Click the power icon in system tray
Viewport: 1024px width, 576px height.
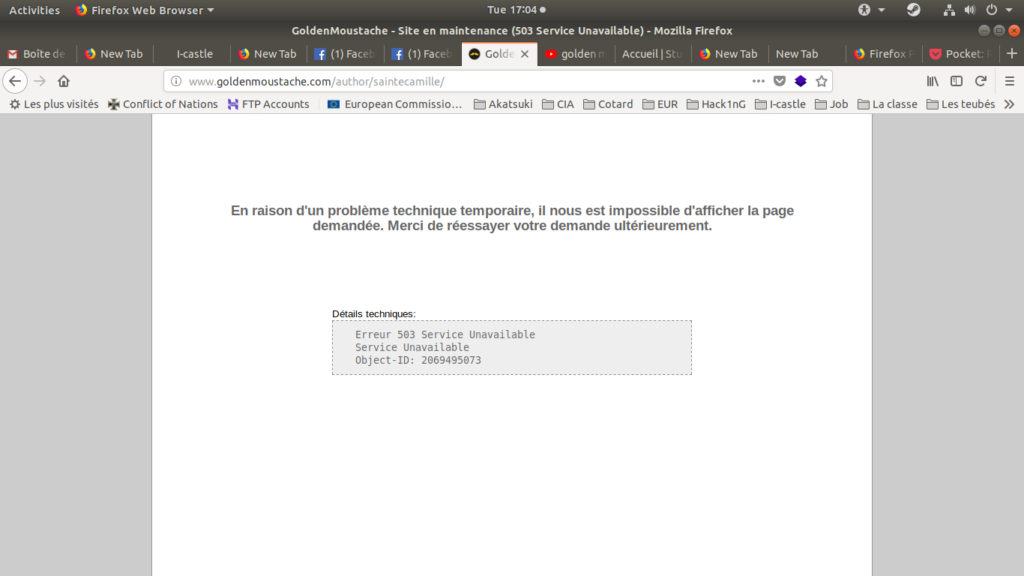tap(991, 10)
